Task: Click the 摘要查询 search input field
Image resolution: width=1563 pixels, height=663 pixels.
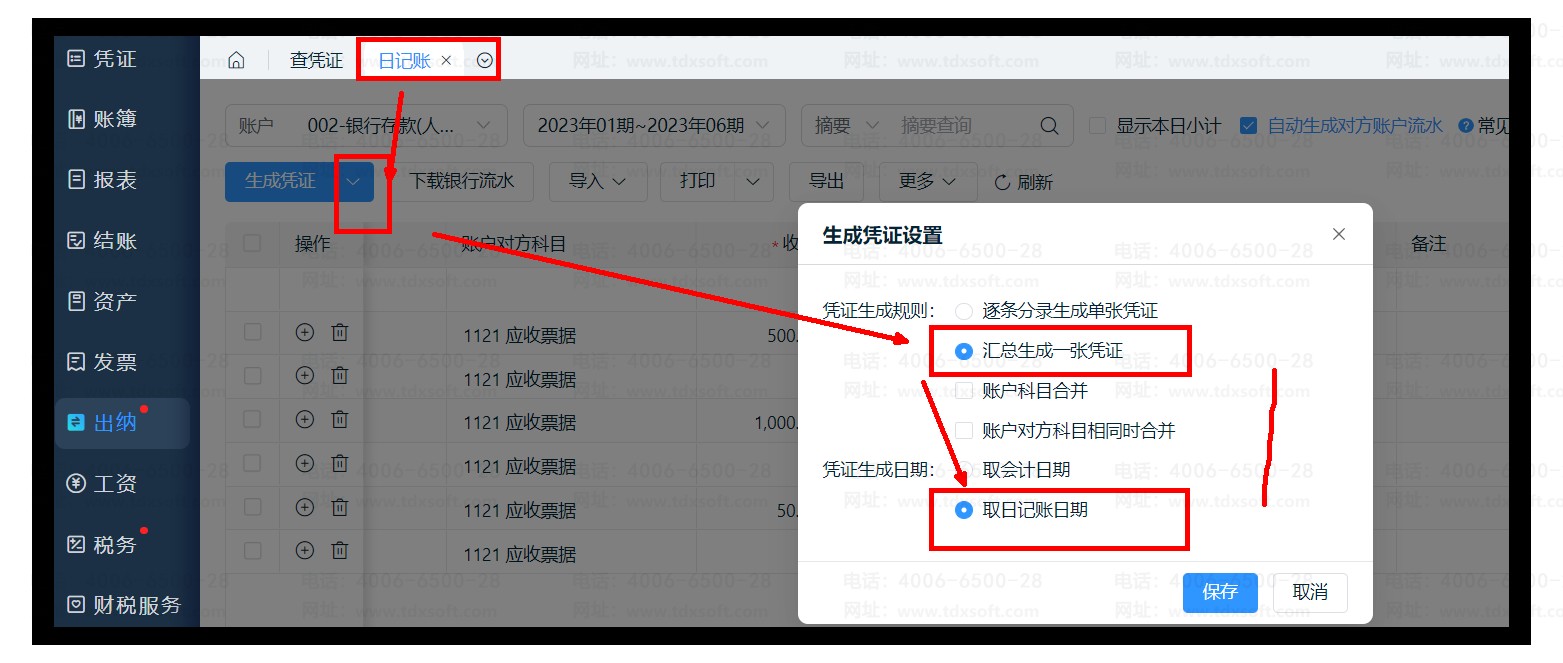Action: [960, 126]
